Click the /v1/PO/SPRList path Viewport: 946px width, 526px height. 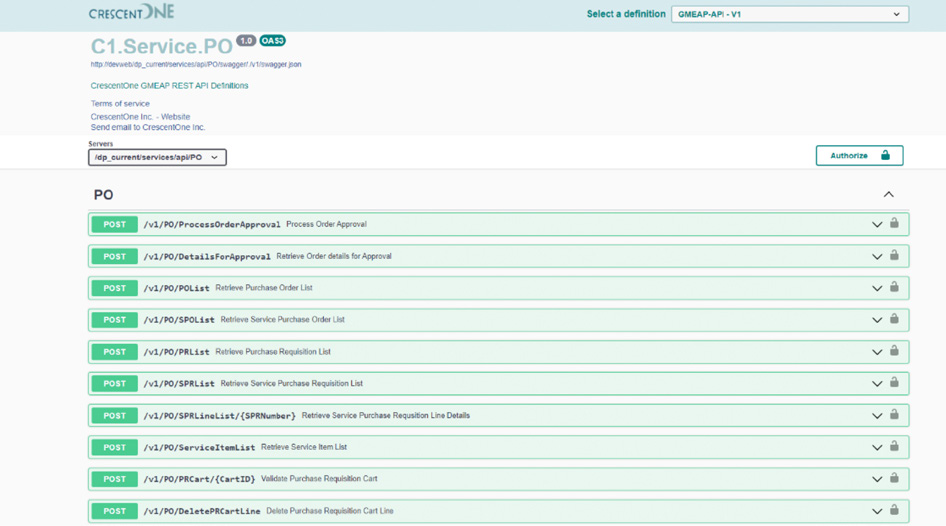[x=179, y=384]
